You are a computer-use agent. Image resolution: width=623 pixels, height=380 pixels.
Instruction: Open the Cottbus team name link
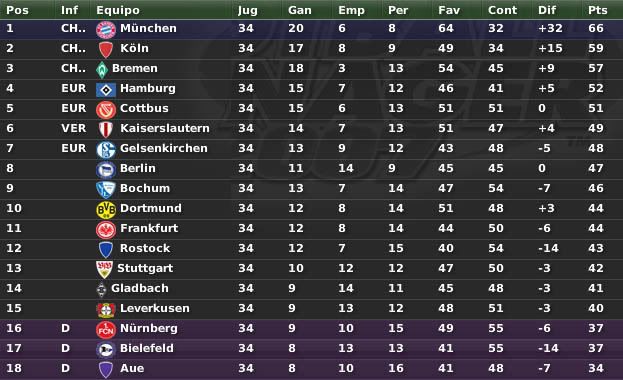tap(144, 108)
